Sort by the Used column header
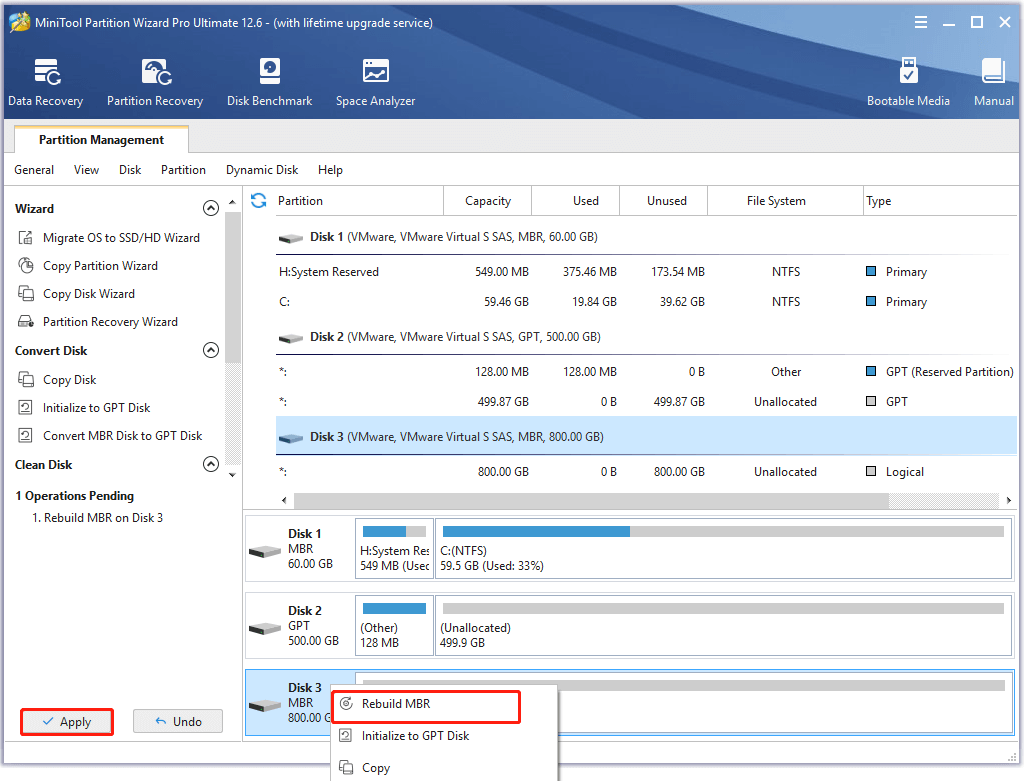The width and height of the screenshot is (1025, 781). (x=575, y=201)
